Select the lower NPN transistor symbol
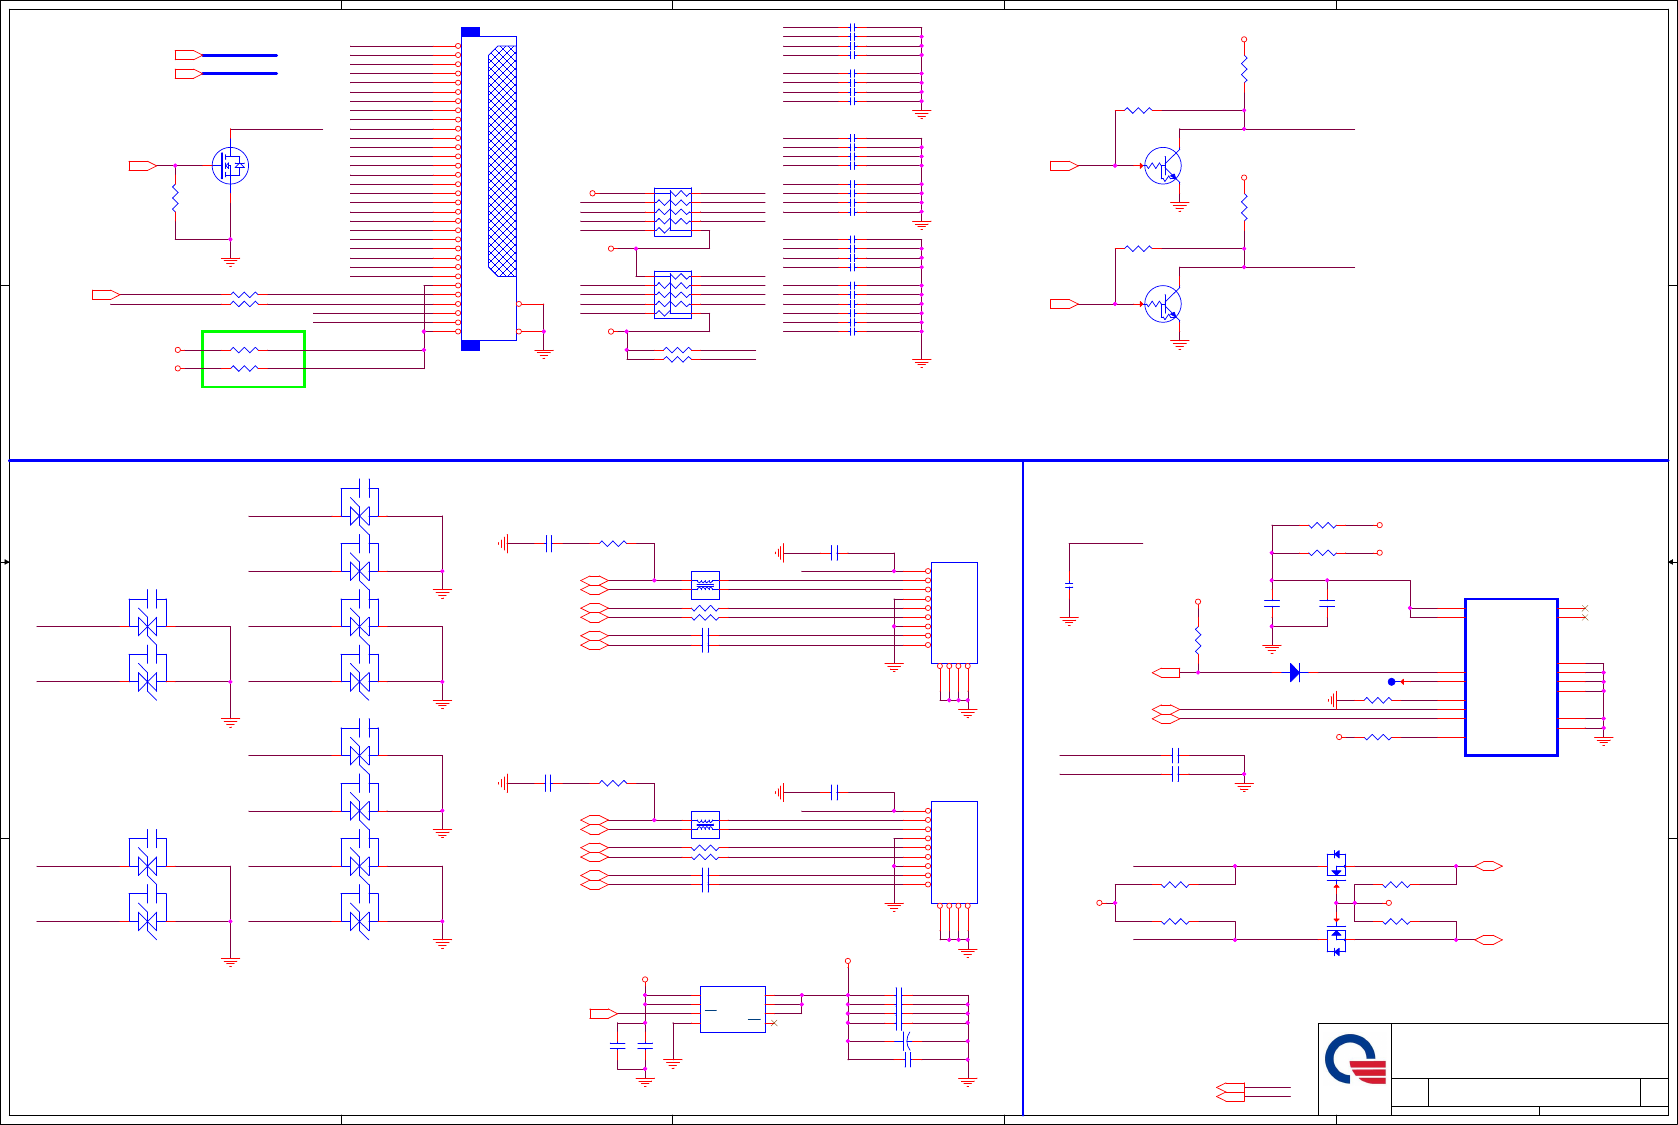This screenshot has height=1125, width=1678. 1163,304
